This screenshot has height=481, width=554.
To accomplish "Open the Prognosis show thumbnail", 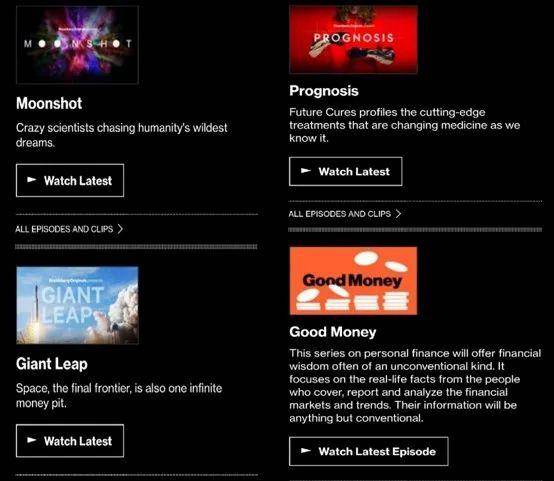I will (x=353, y=39).
